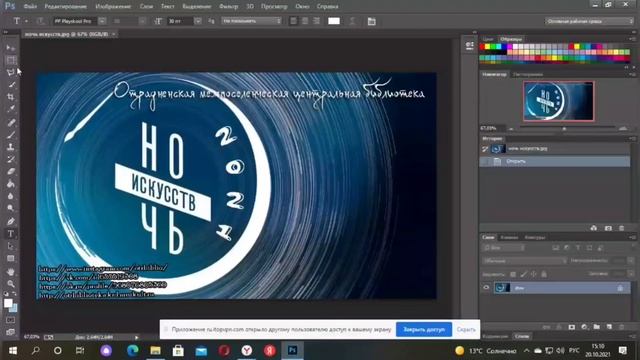Open the workspace switcher dropdown
The image size is (640, 360).
(x=589, y=21)
